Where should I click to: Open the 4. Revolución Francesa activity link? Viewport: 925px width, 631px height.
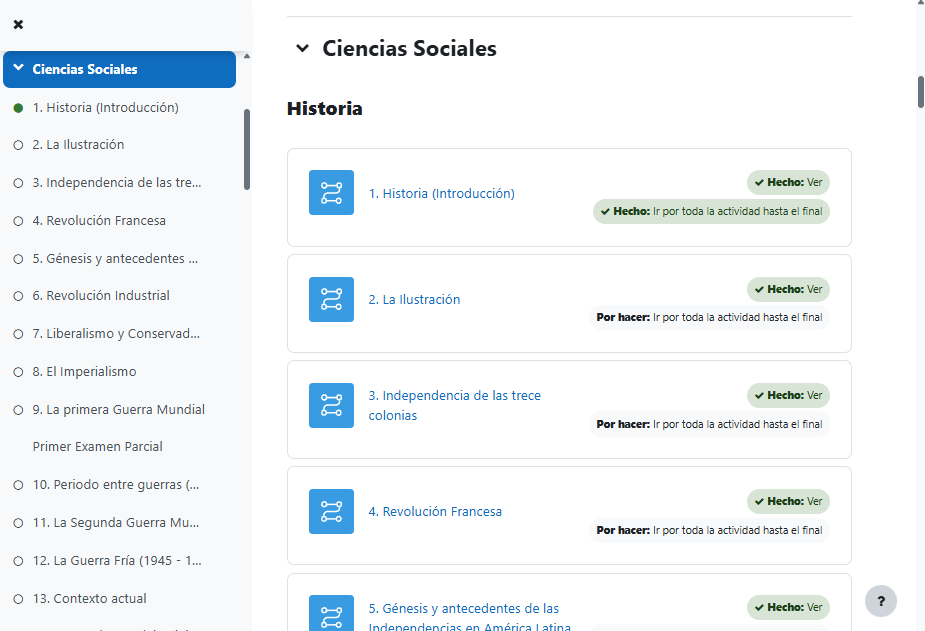point(436,511)
